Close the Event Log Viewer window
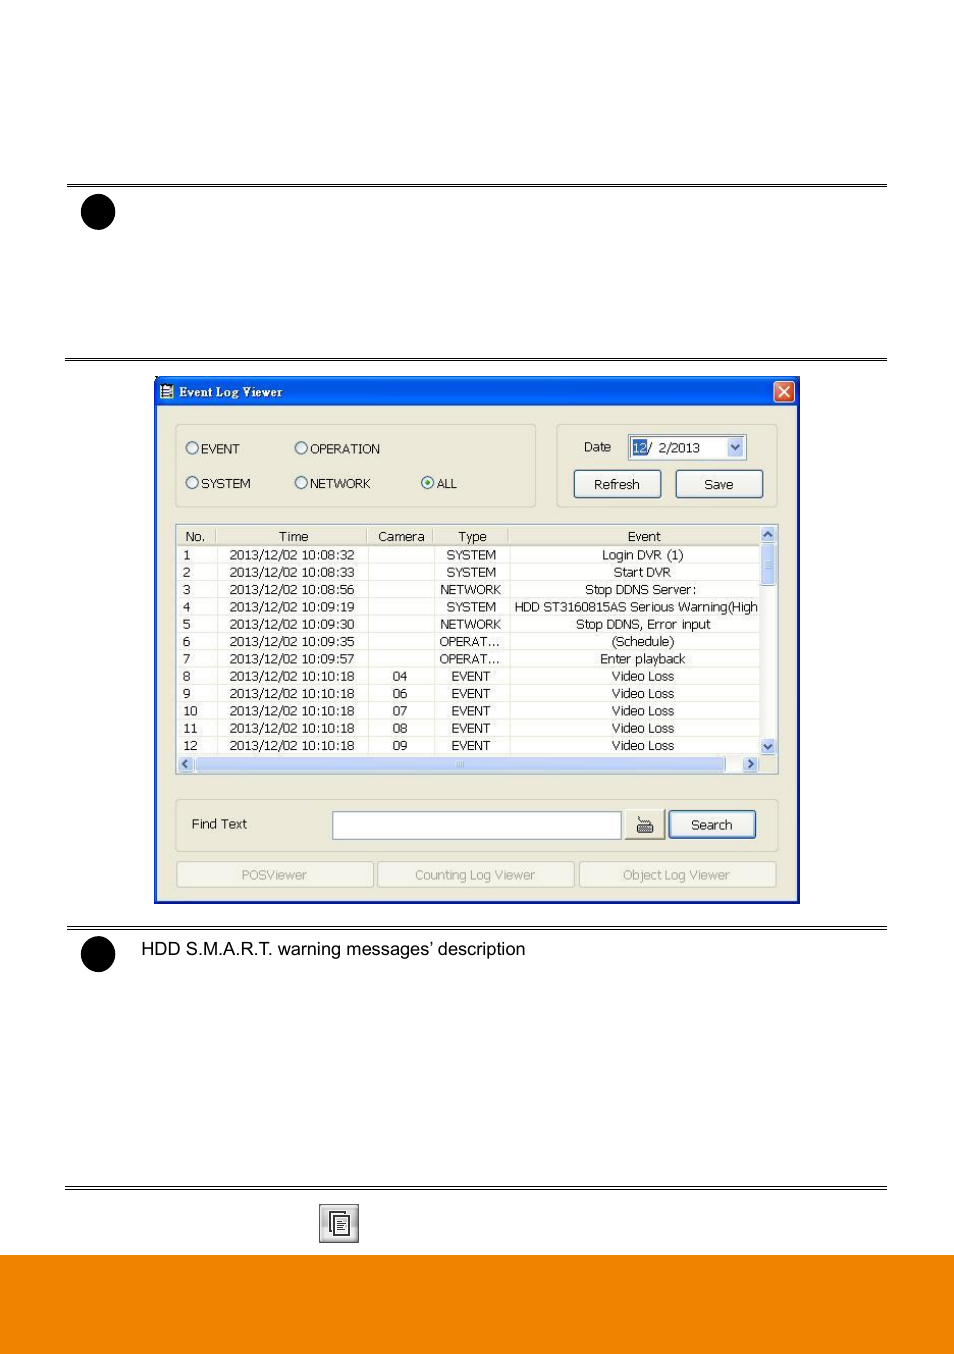 784,392
